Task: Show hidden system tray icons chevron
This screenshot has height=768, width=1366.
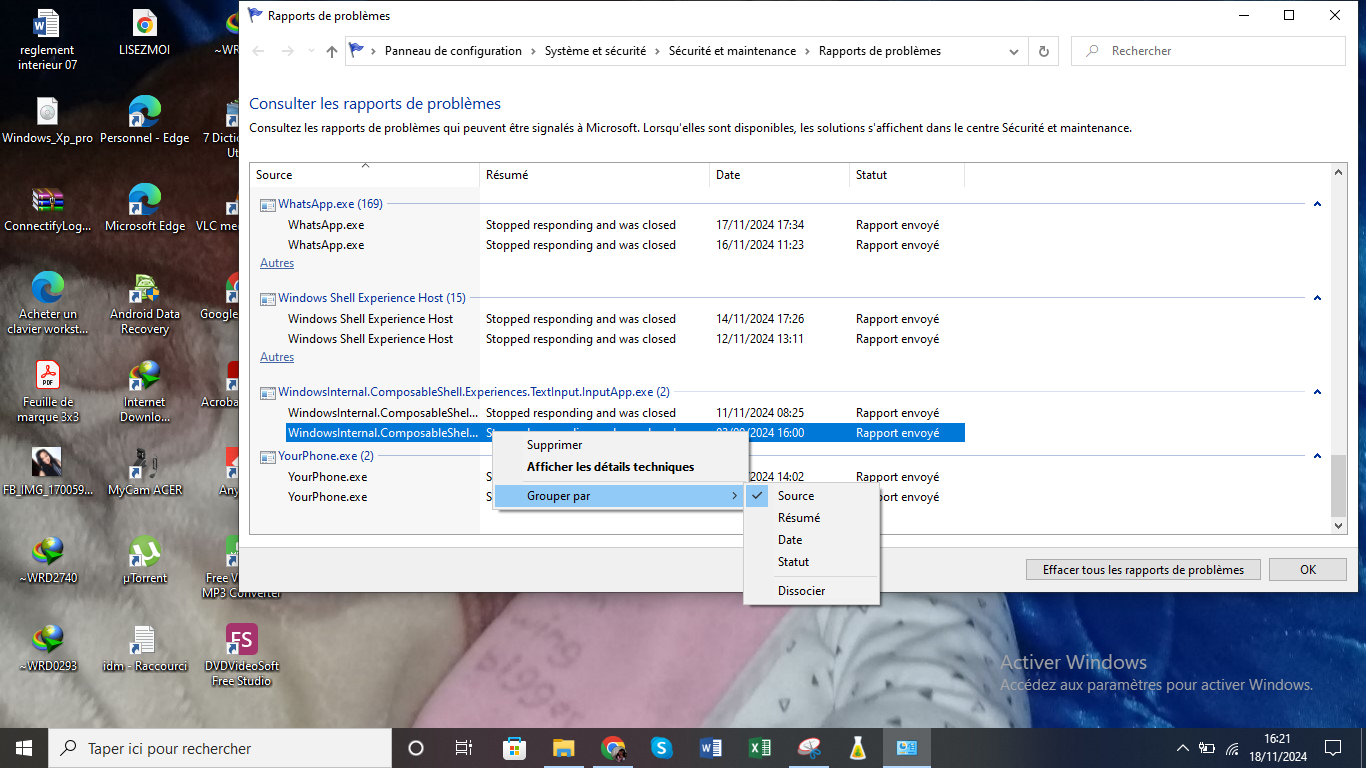Action: click(1183, 748)
